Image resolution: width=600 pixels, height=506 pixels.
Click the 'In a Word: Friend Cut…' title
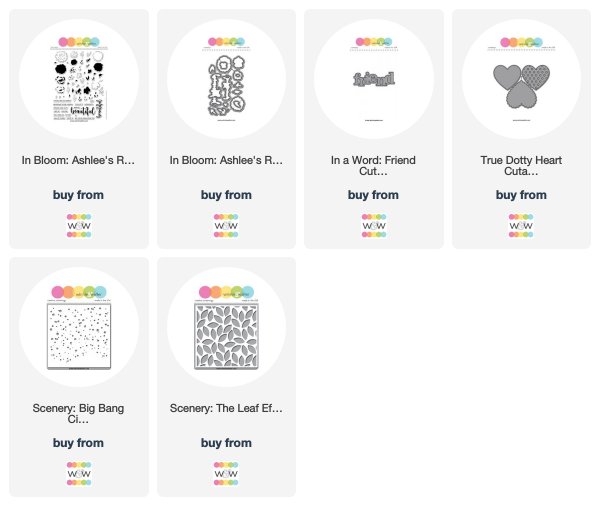pos(373,165)
